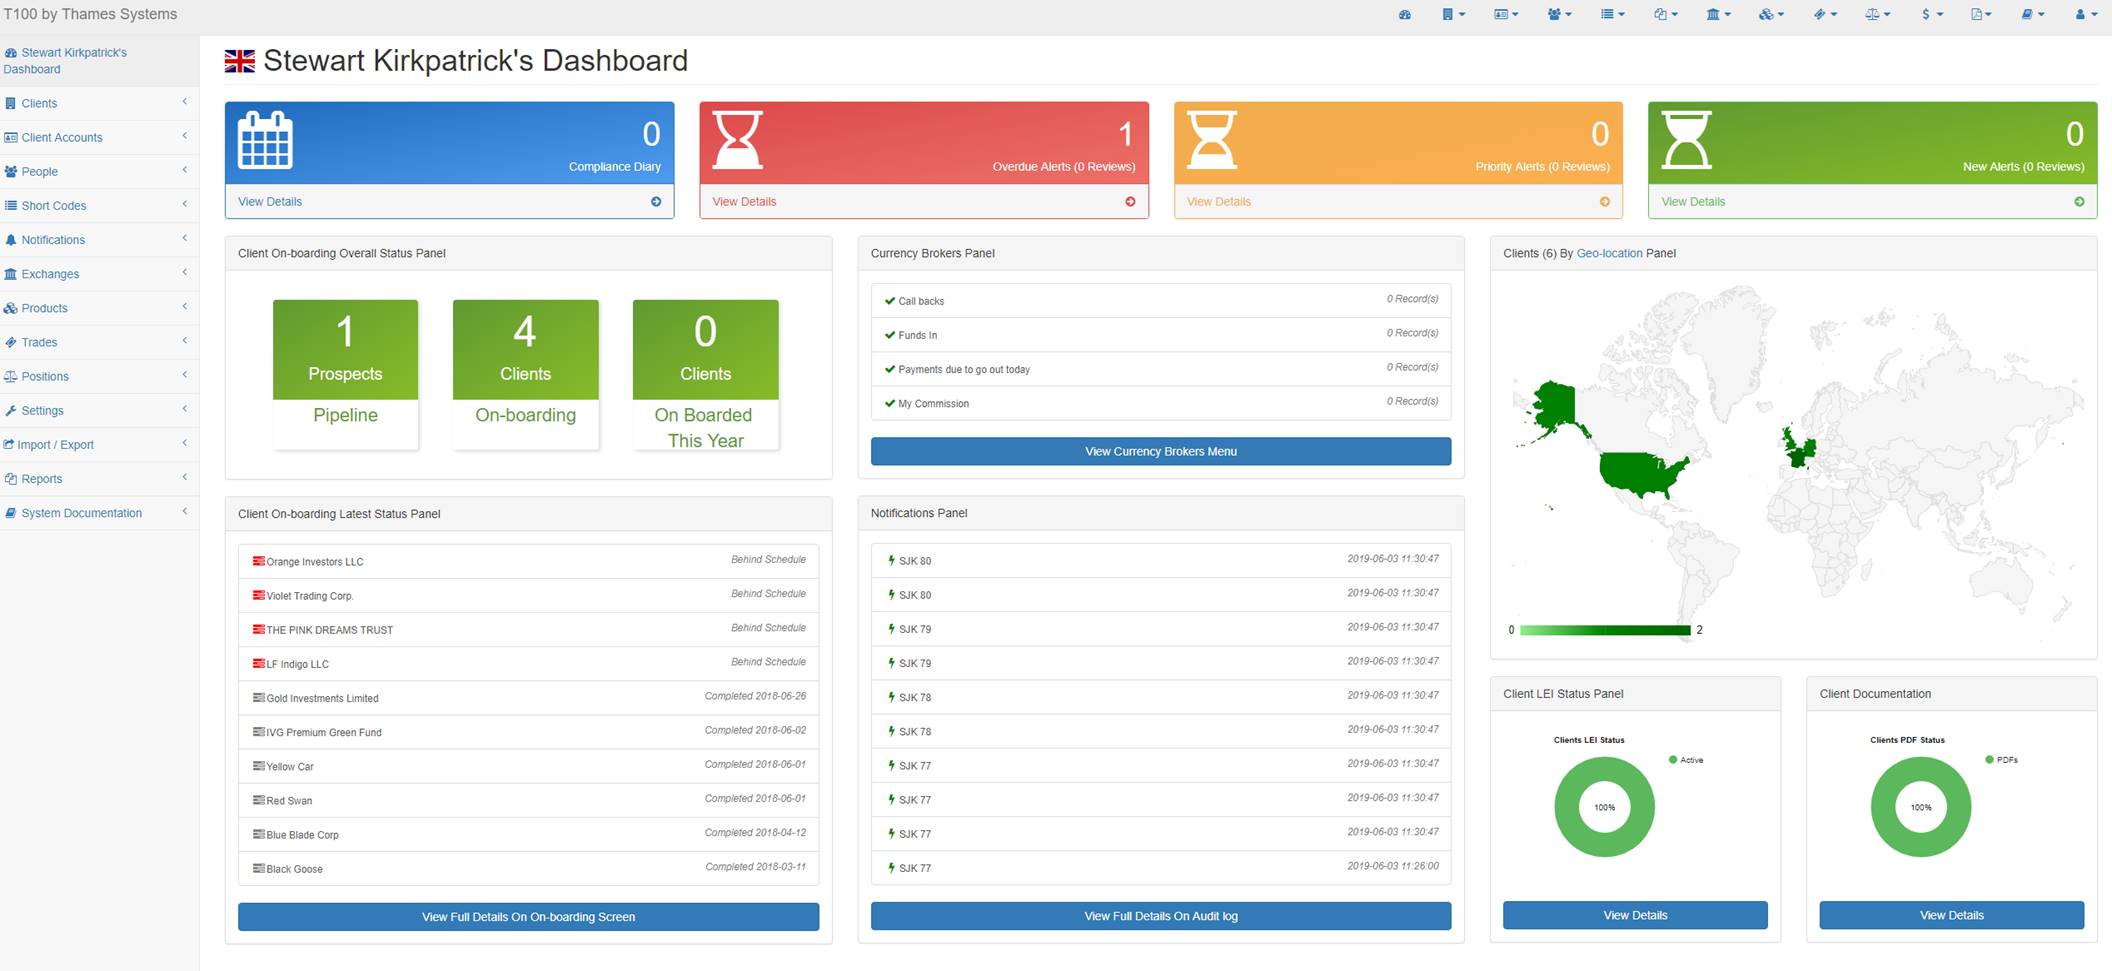
Task: Open the user profile icon menu
Action: point(2085,15)
